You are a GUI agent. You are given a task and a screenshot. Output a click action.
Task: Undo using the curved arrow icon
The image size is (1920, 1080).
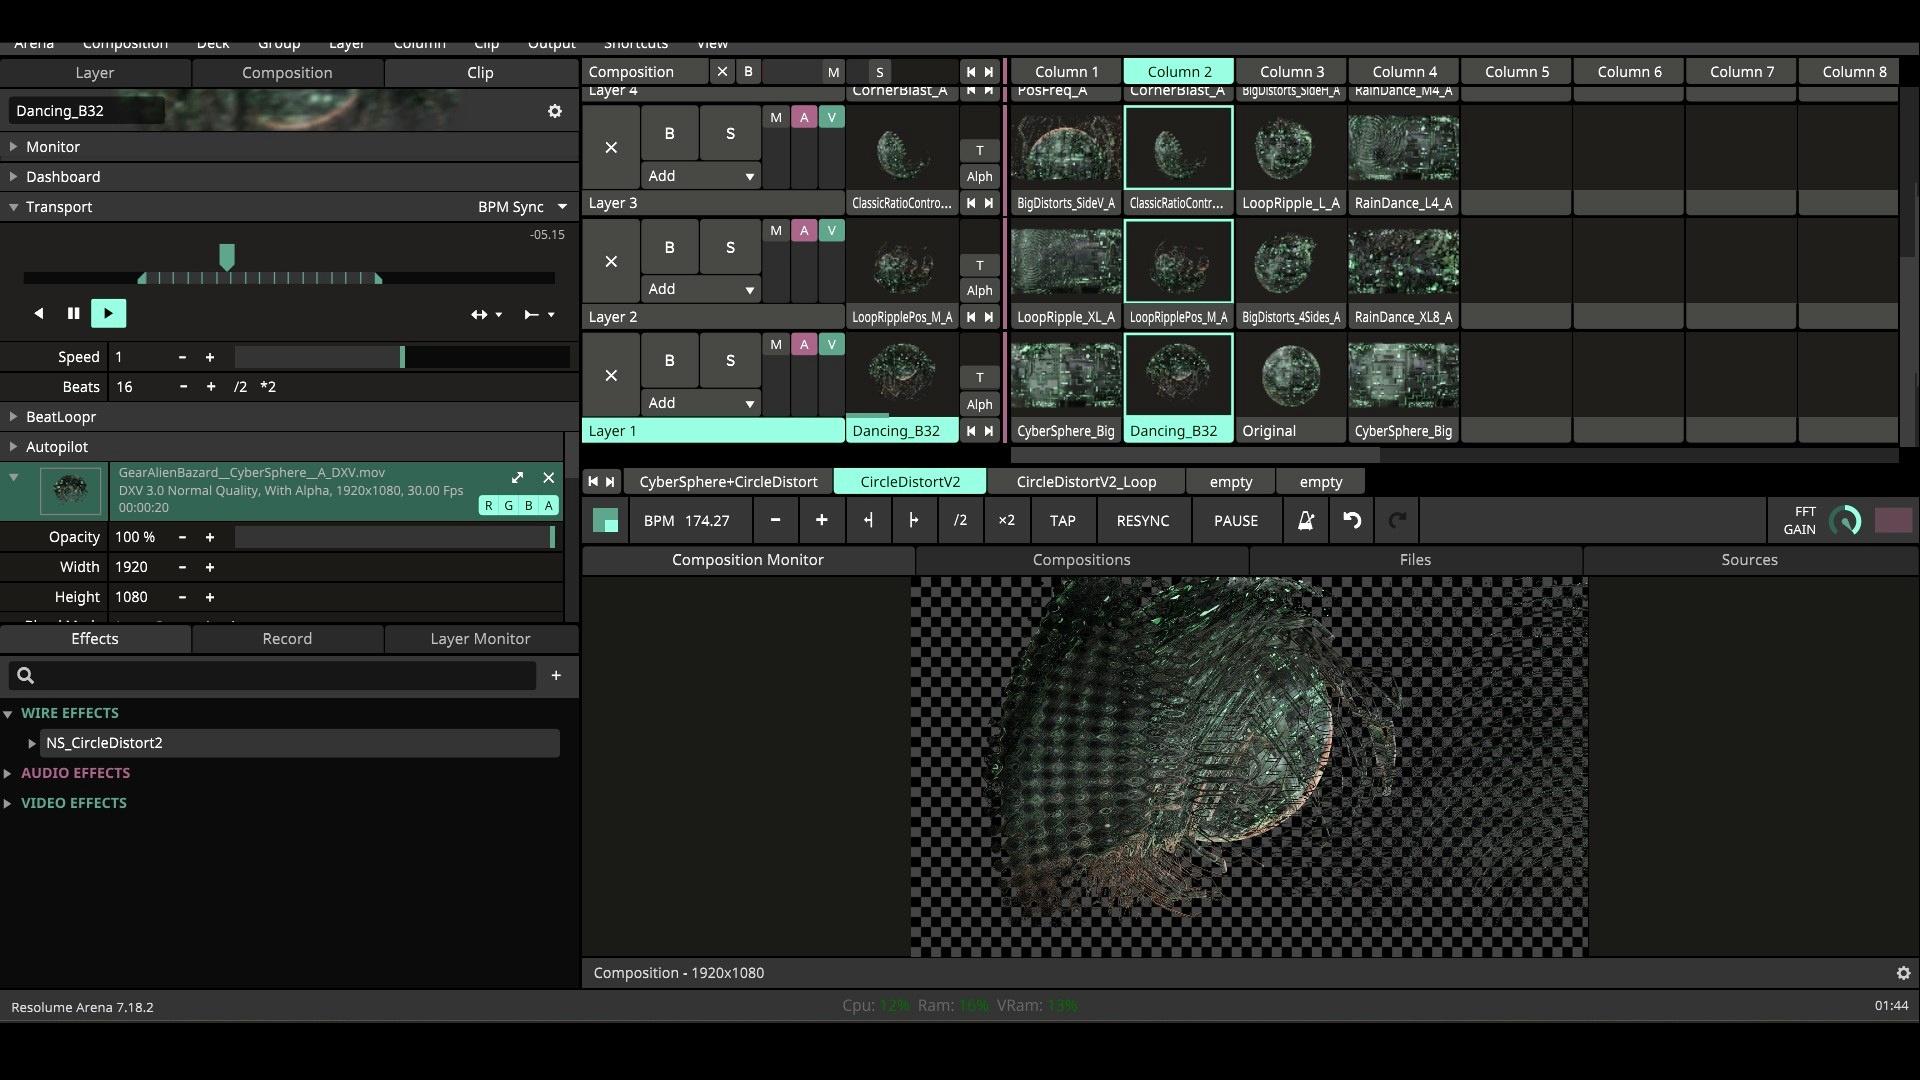[1351, 521]
